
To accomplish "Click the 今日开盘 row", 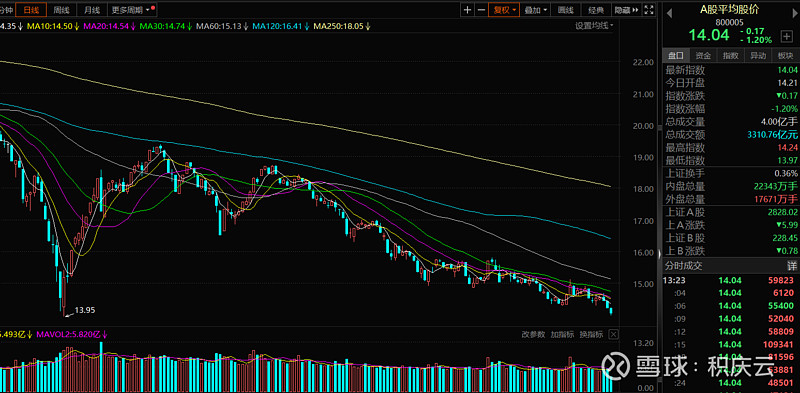I will coord(731,83).
